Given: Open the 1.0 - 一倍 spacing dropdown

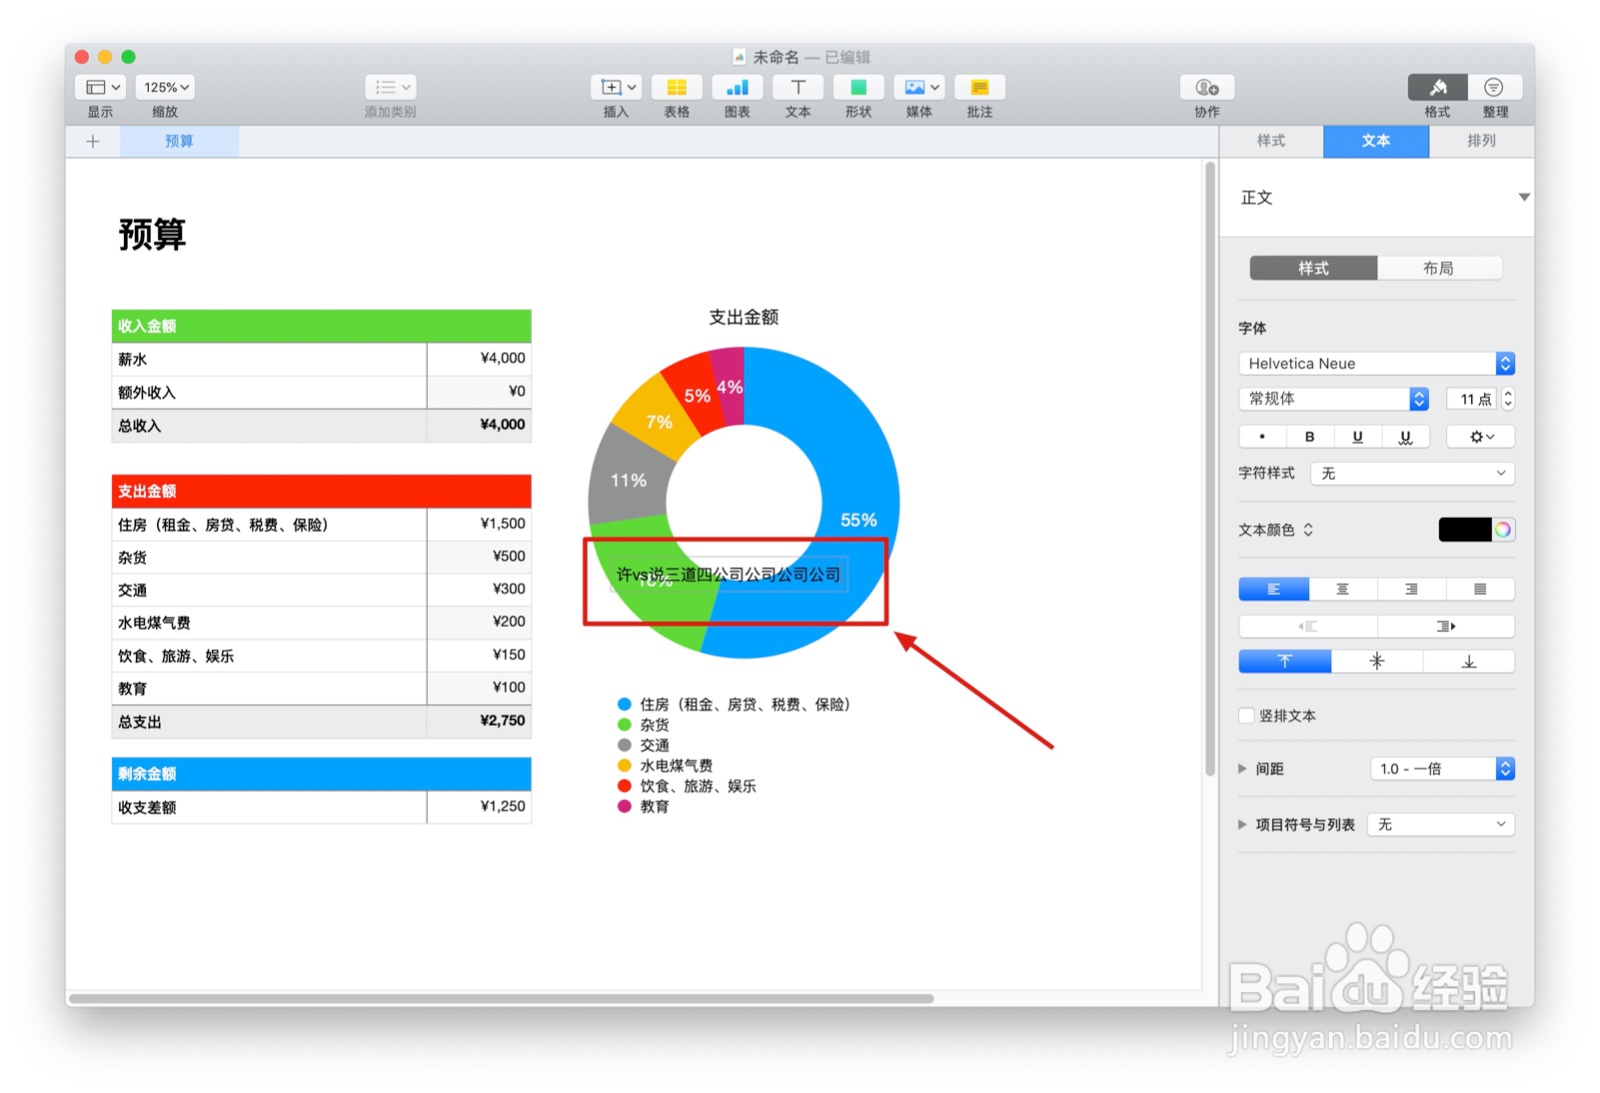Looking at the screenshot, I should (x=1441, y=769).
